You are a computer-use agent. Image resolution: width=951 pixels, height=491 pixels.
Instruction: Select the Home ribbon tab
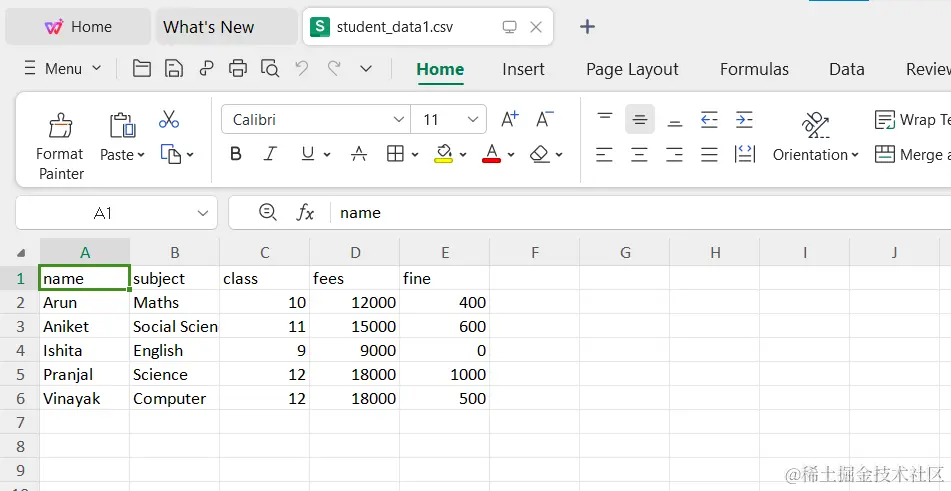440,69
